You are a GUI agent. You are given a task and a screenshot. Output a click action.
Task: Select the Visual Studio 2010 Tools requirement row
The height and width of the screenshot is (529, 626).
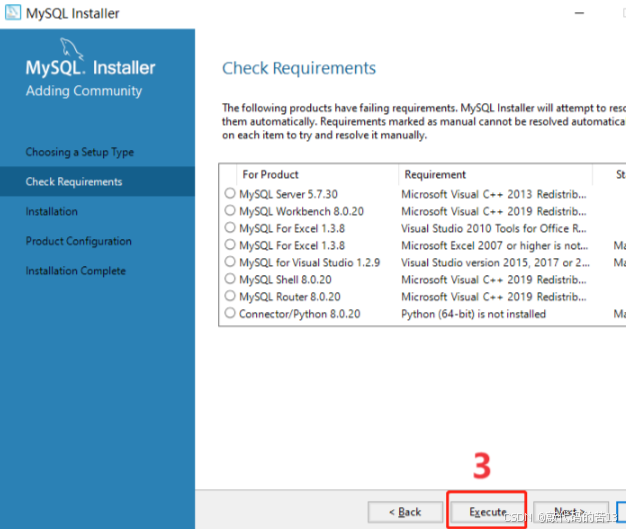[x=422, y=228]
